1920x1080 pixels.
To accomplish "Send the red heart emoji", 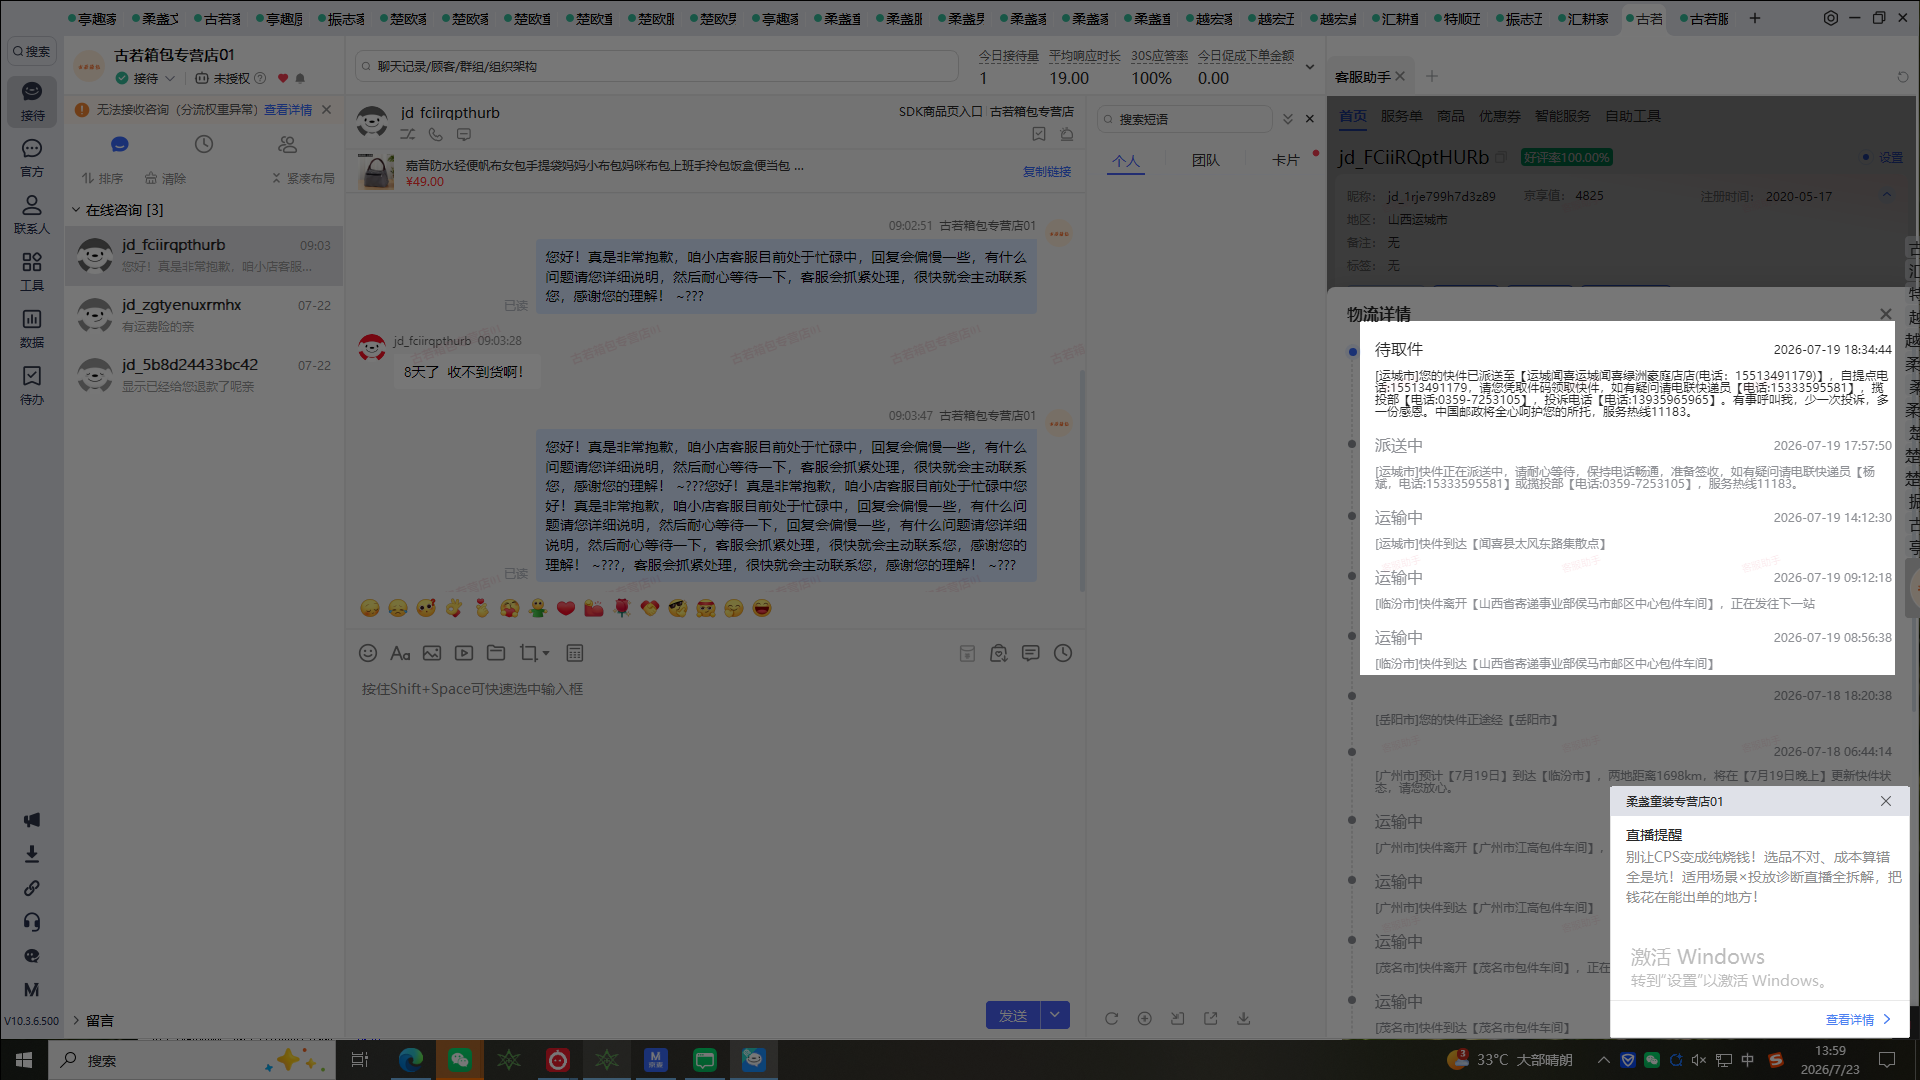I will tap(566, 608).
